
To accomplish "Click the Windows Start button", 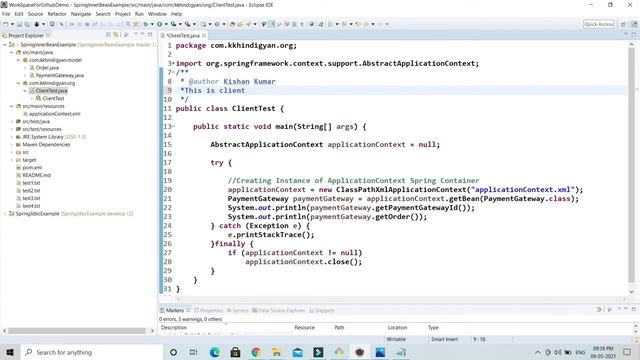I will tap(10, 352).
